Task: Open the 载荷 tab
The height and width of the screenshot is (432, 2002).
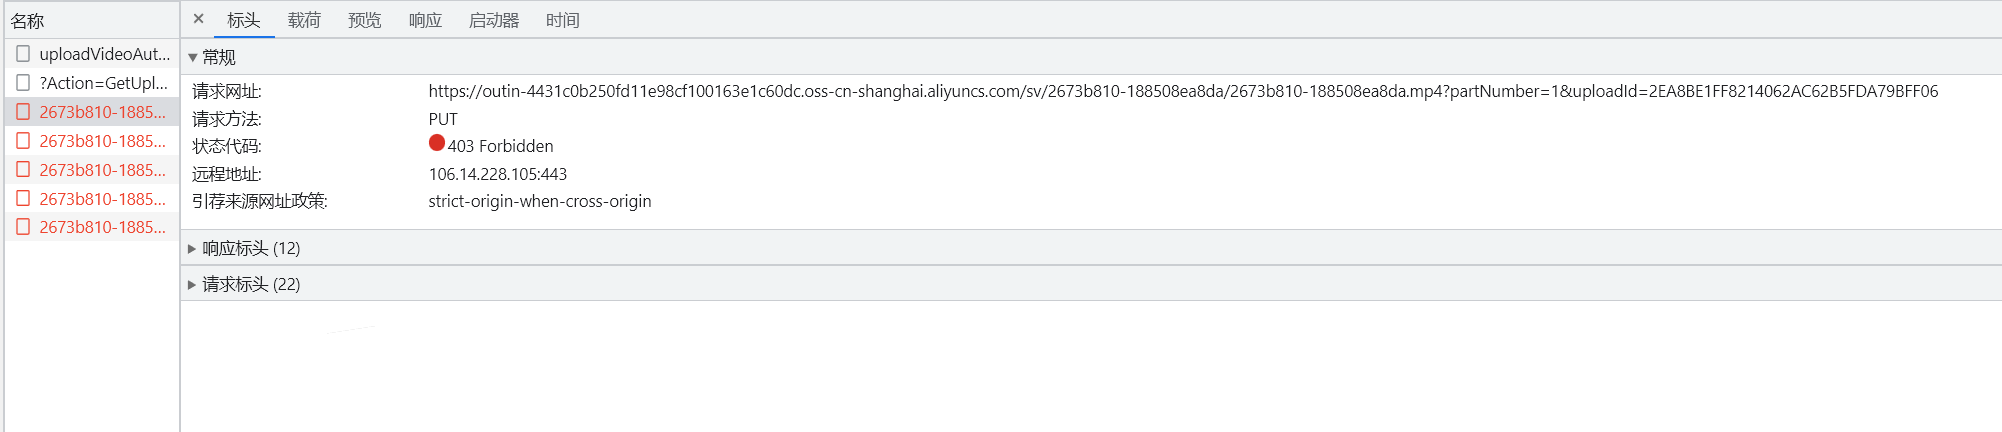Action: [x=304, y=20]
